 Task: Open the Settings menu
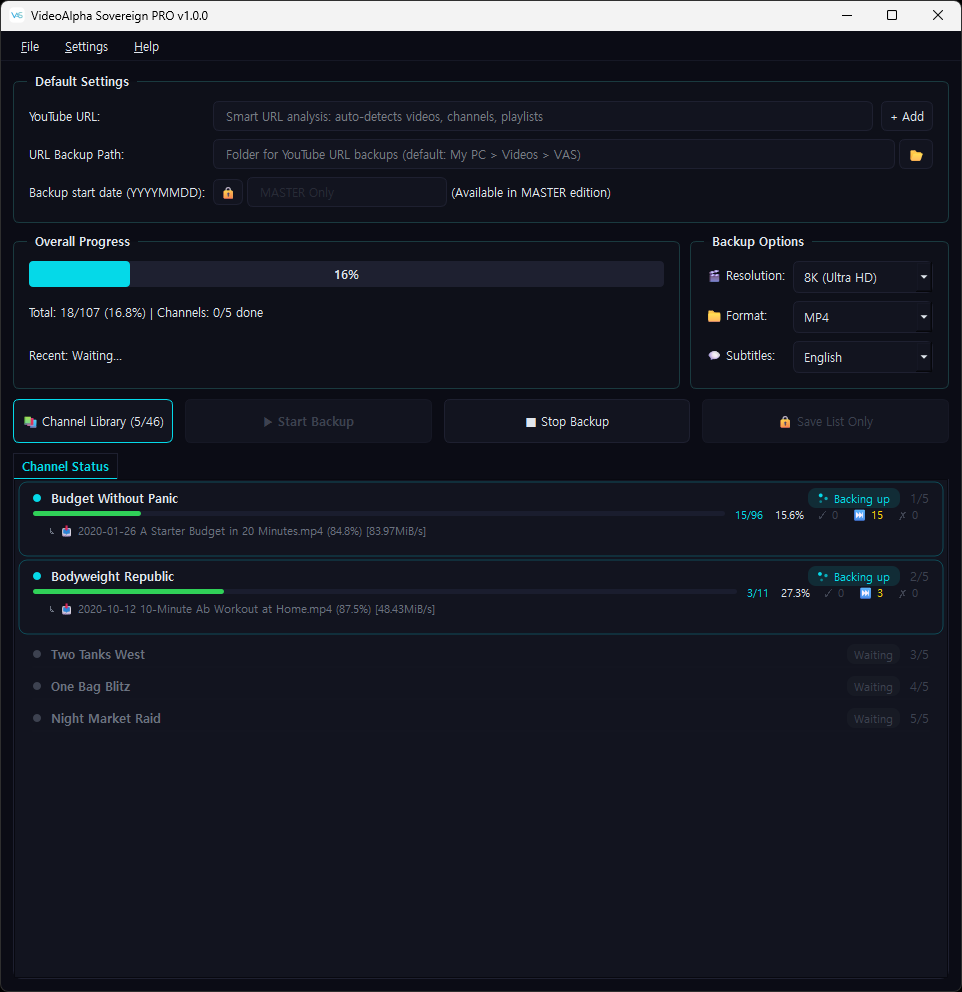pyautogui.click(x=87, y=47)
